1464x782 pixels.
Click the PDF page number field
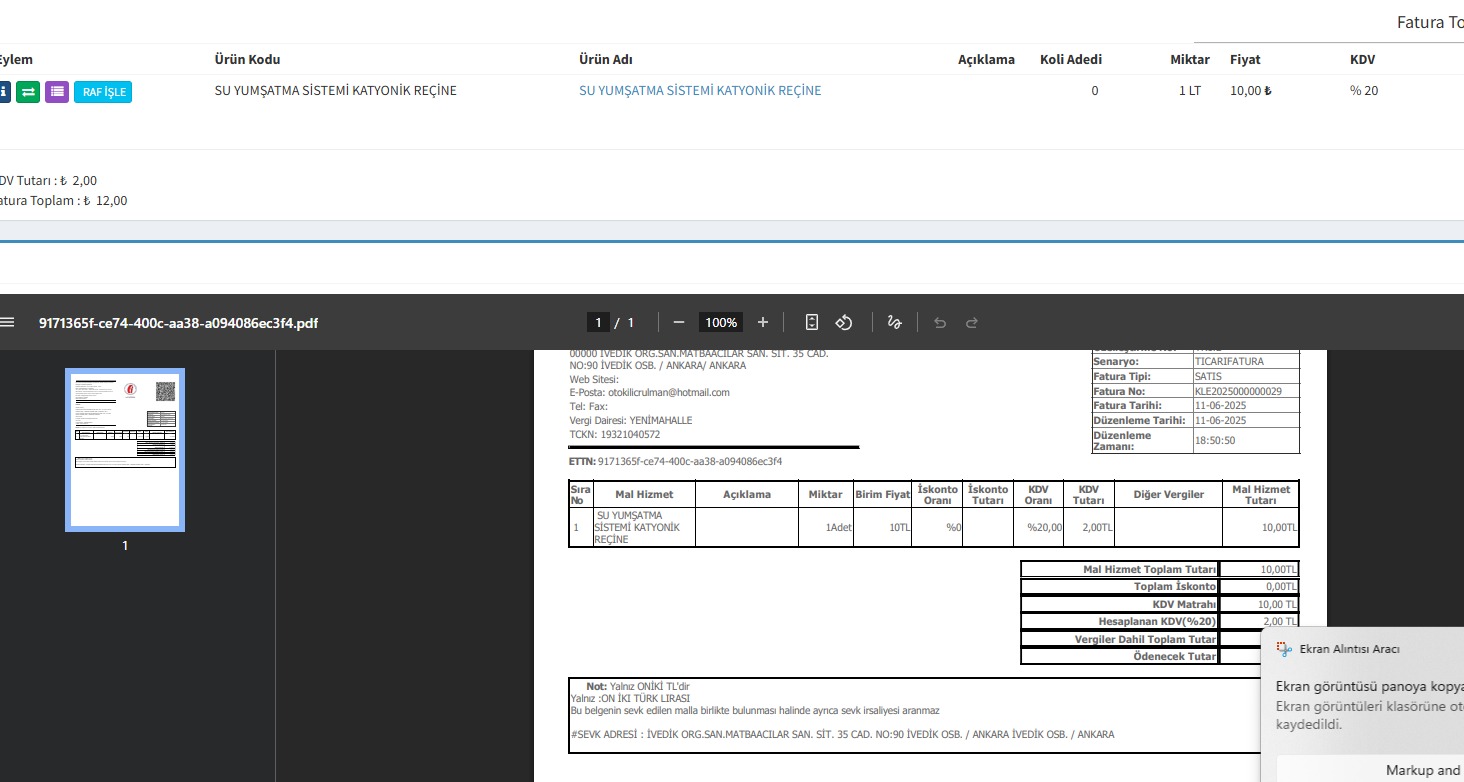pyautogui.click(x=598, y=322)
